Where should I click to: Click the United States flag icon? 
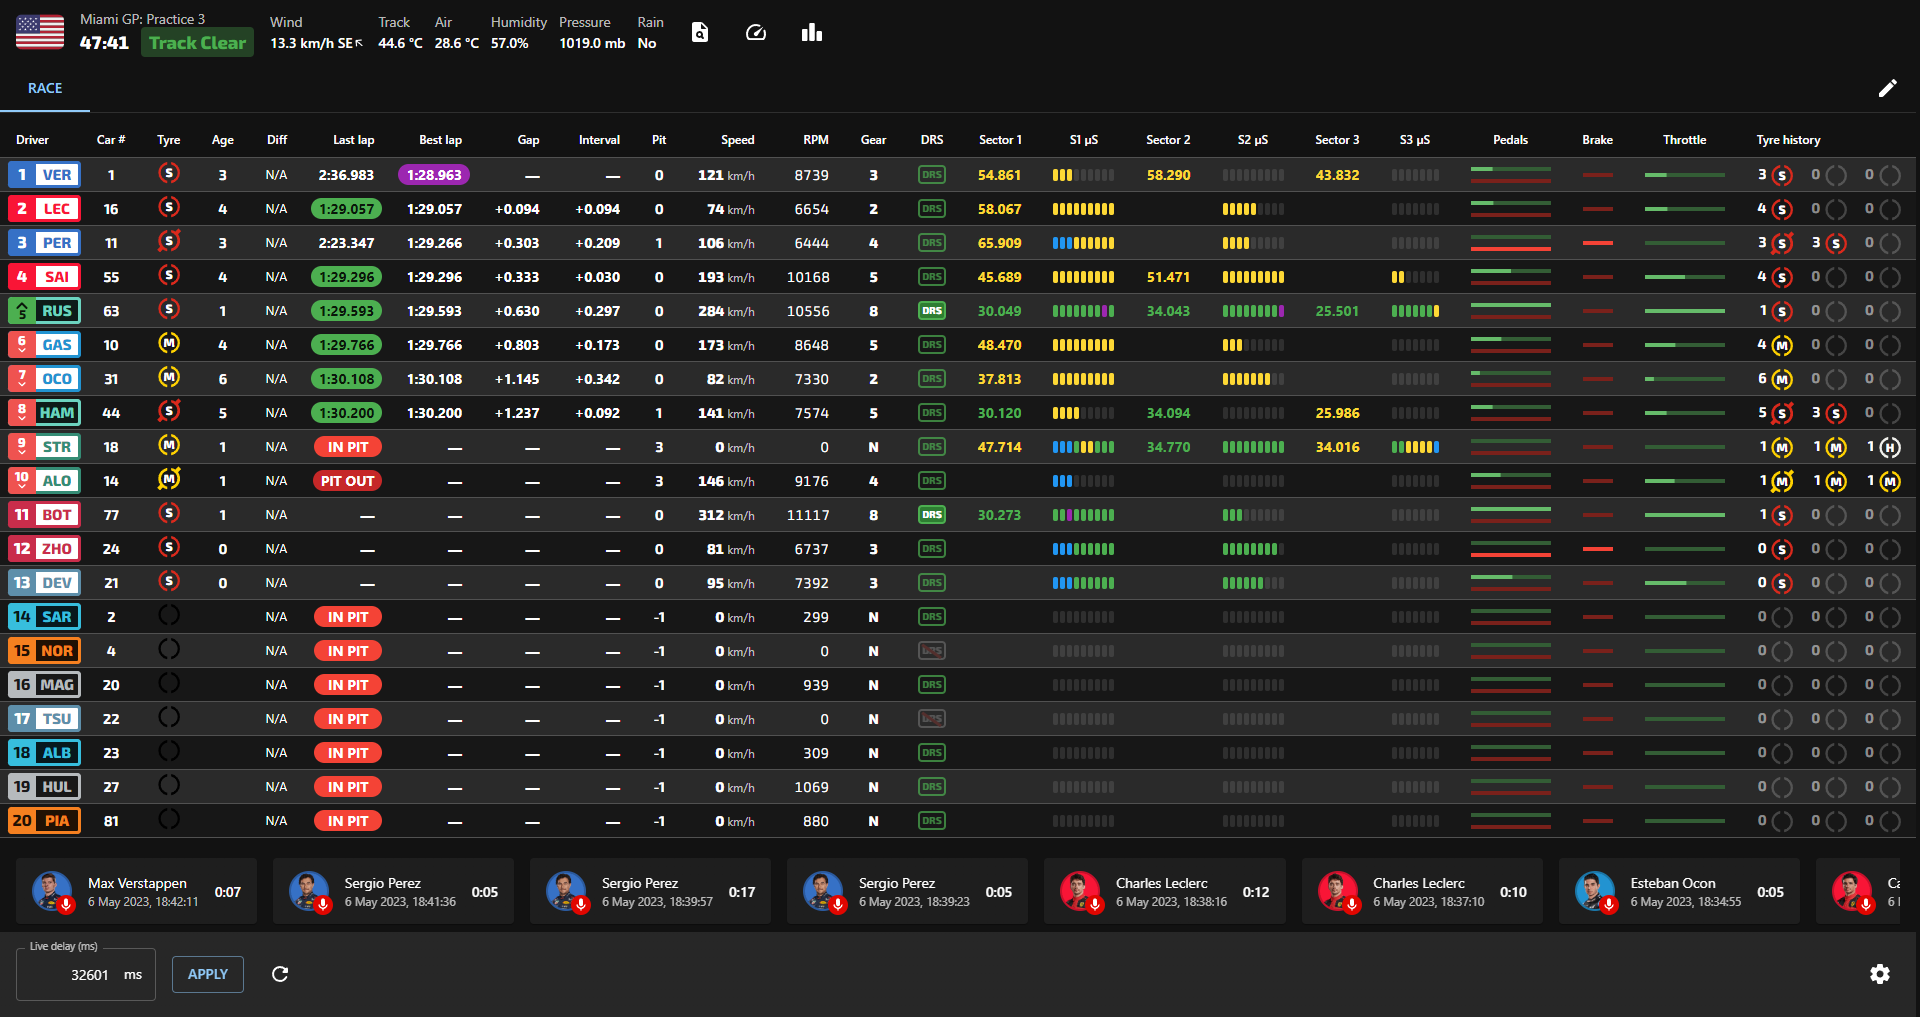tap(40, 32)
